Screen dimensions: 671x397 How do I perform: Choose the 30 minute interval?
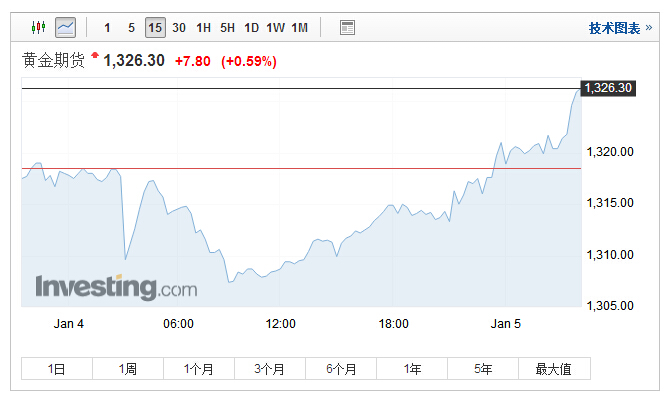point(179,28)
